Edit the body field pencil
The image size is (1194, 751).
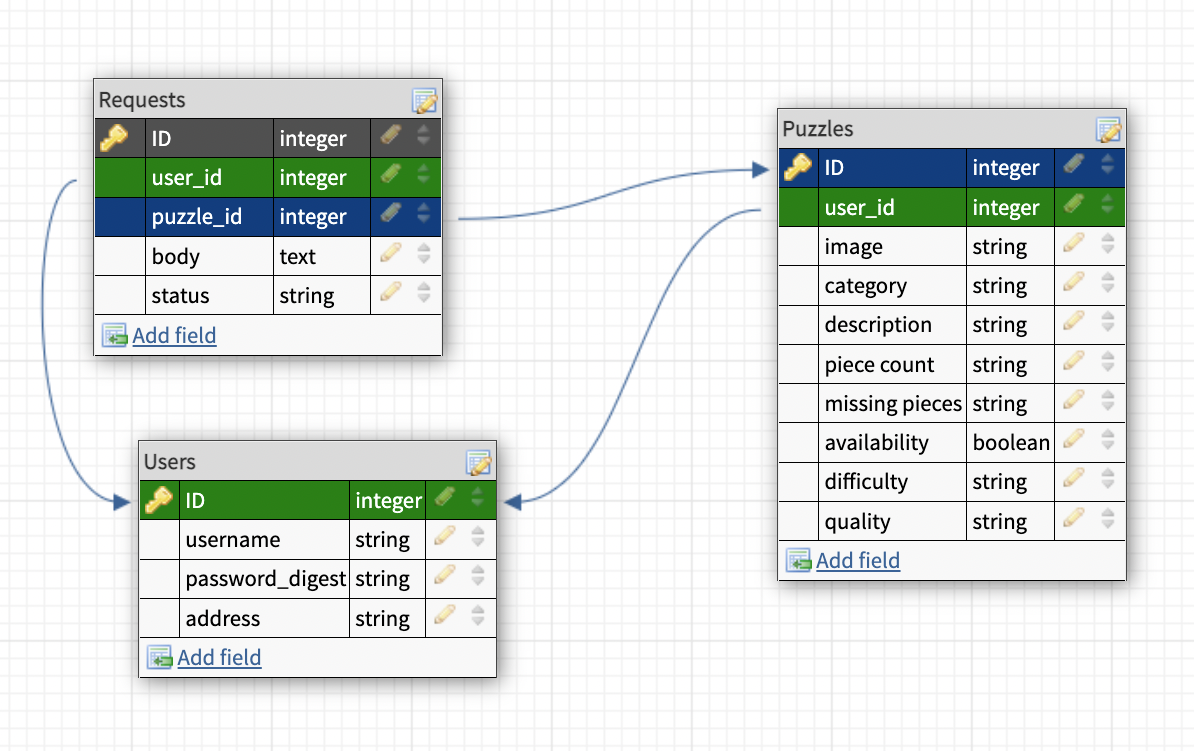coord(391,253)
